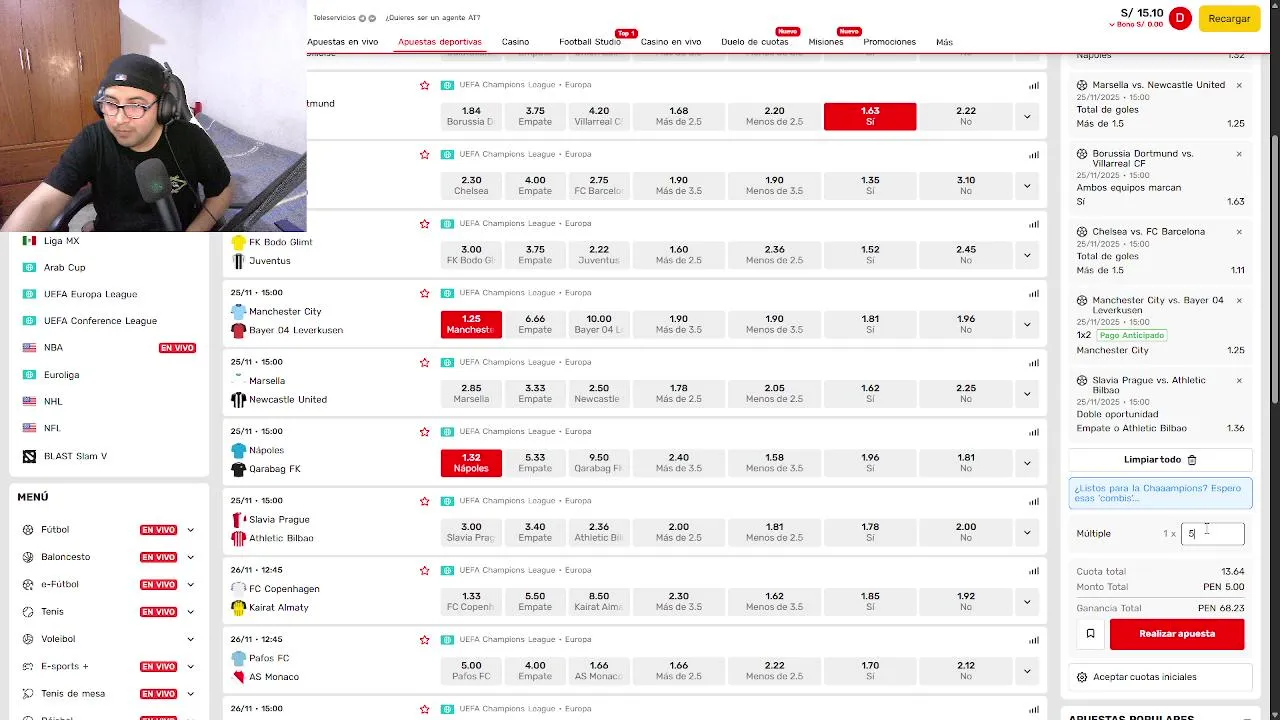Screen dimensions: 1280x720
Task: Select 1.90 Más de 3.5 for Manchester City
Action: pyautogui.click(x=679, y=324)
